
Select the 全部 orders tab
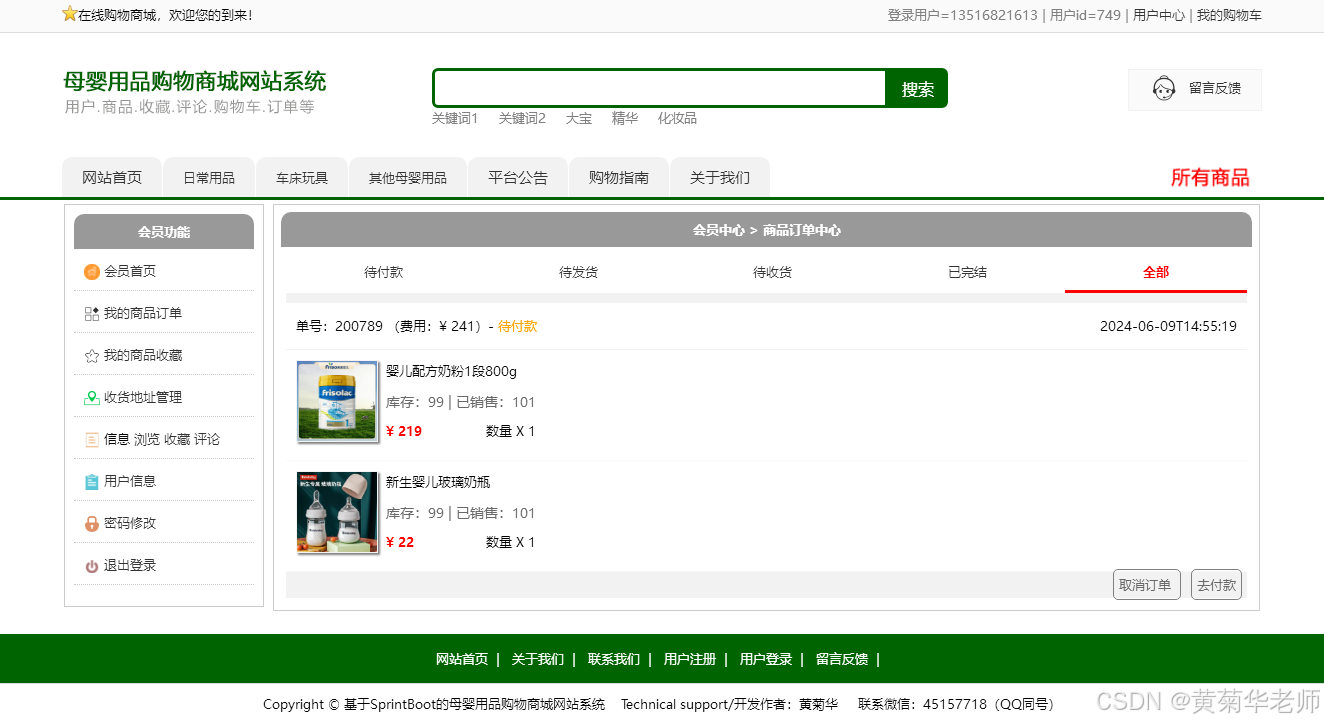point(1156,272)
